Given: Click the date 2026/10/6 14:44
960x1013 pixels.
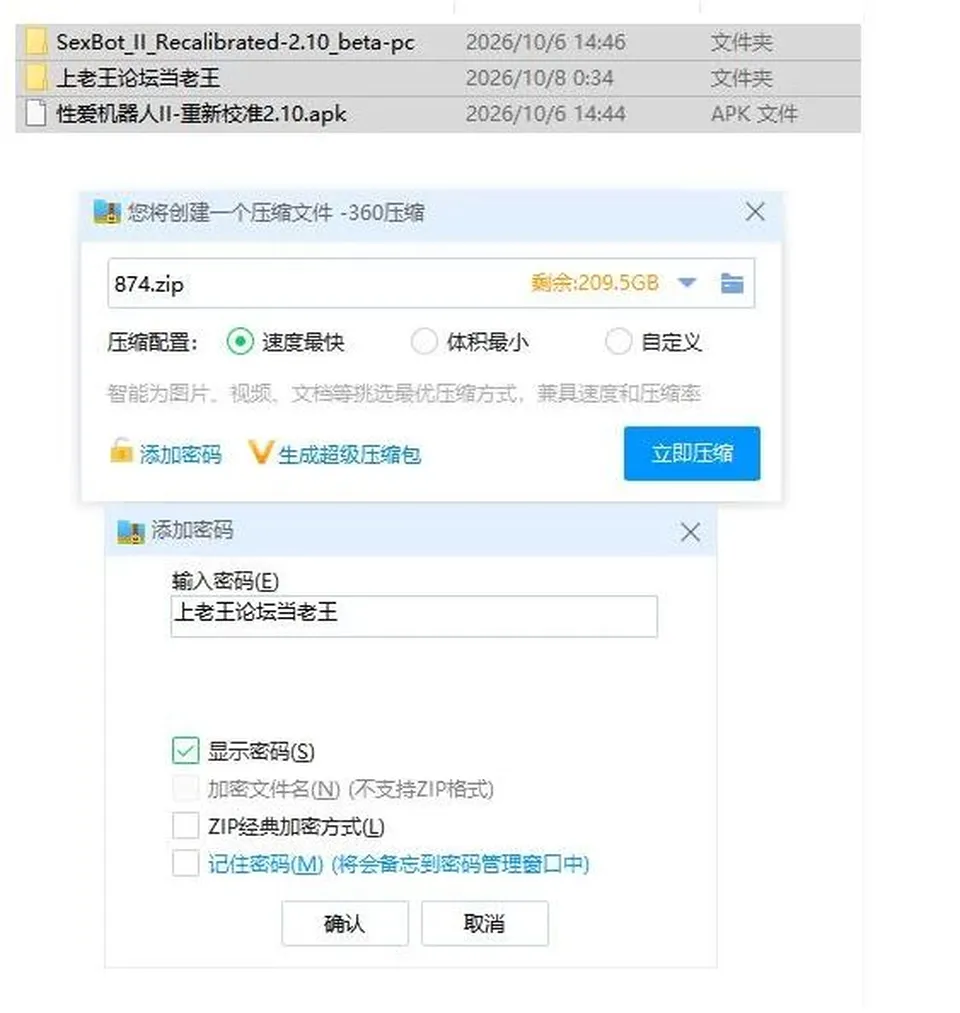Looking at the screenshot, I should coord(546,114).
